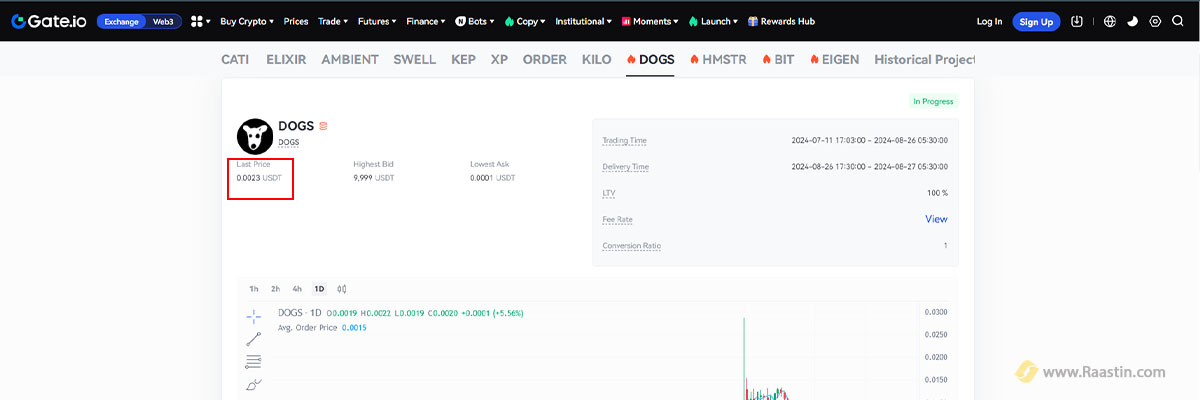This screenshot has width=1200, height=400.
Task: Click the Log In link
Action: 989,21
